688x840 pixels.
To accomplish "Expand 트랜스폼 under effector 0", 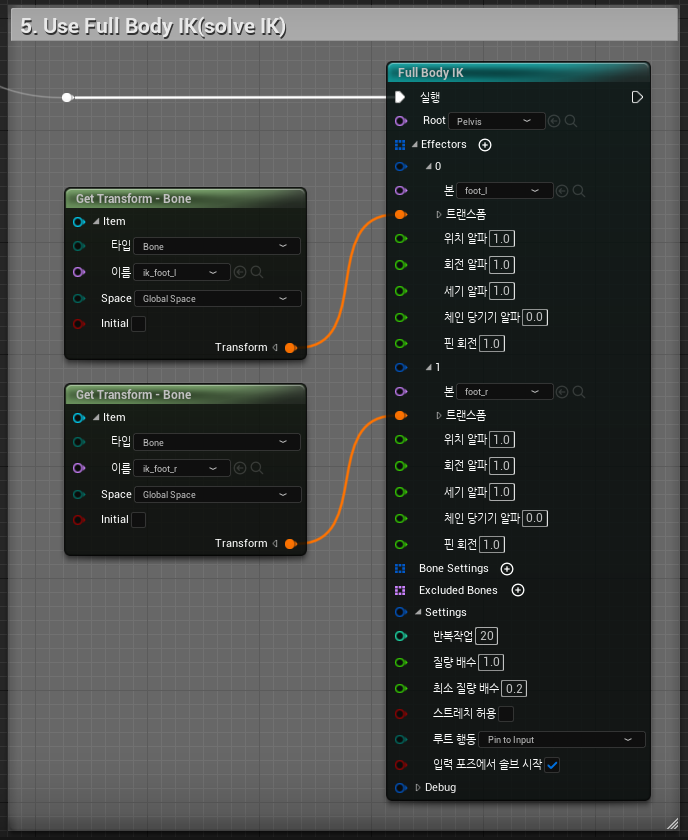I will click(x=438, y=214).
